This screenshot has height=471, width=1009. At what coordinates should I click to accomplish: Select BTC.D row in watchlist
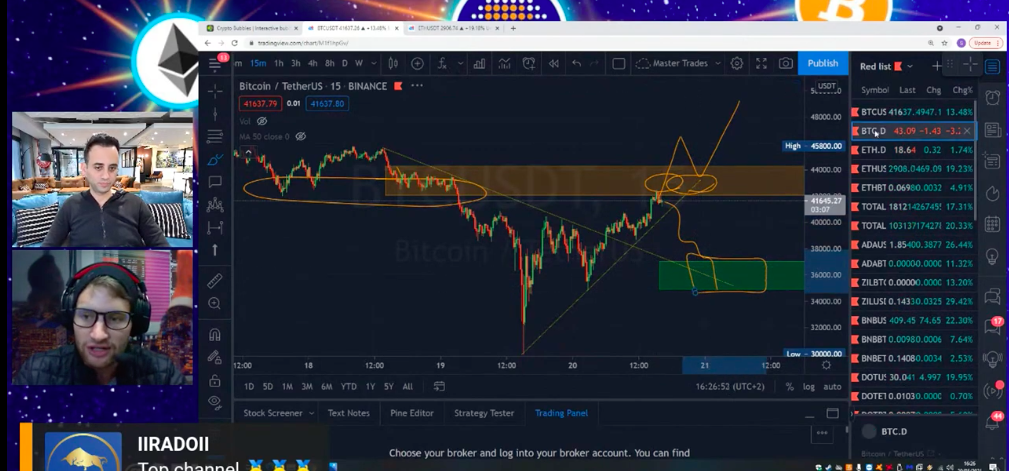tap(913, 131)
